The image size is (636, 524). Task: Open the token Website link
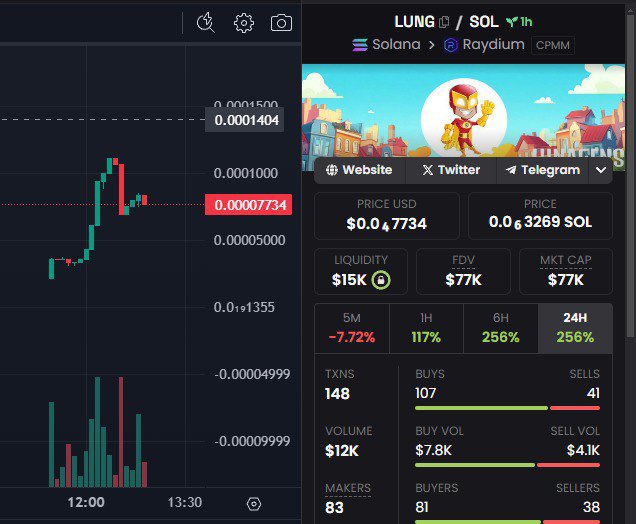click(x=359, y=170)
